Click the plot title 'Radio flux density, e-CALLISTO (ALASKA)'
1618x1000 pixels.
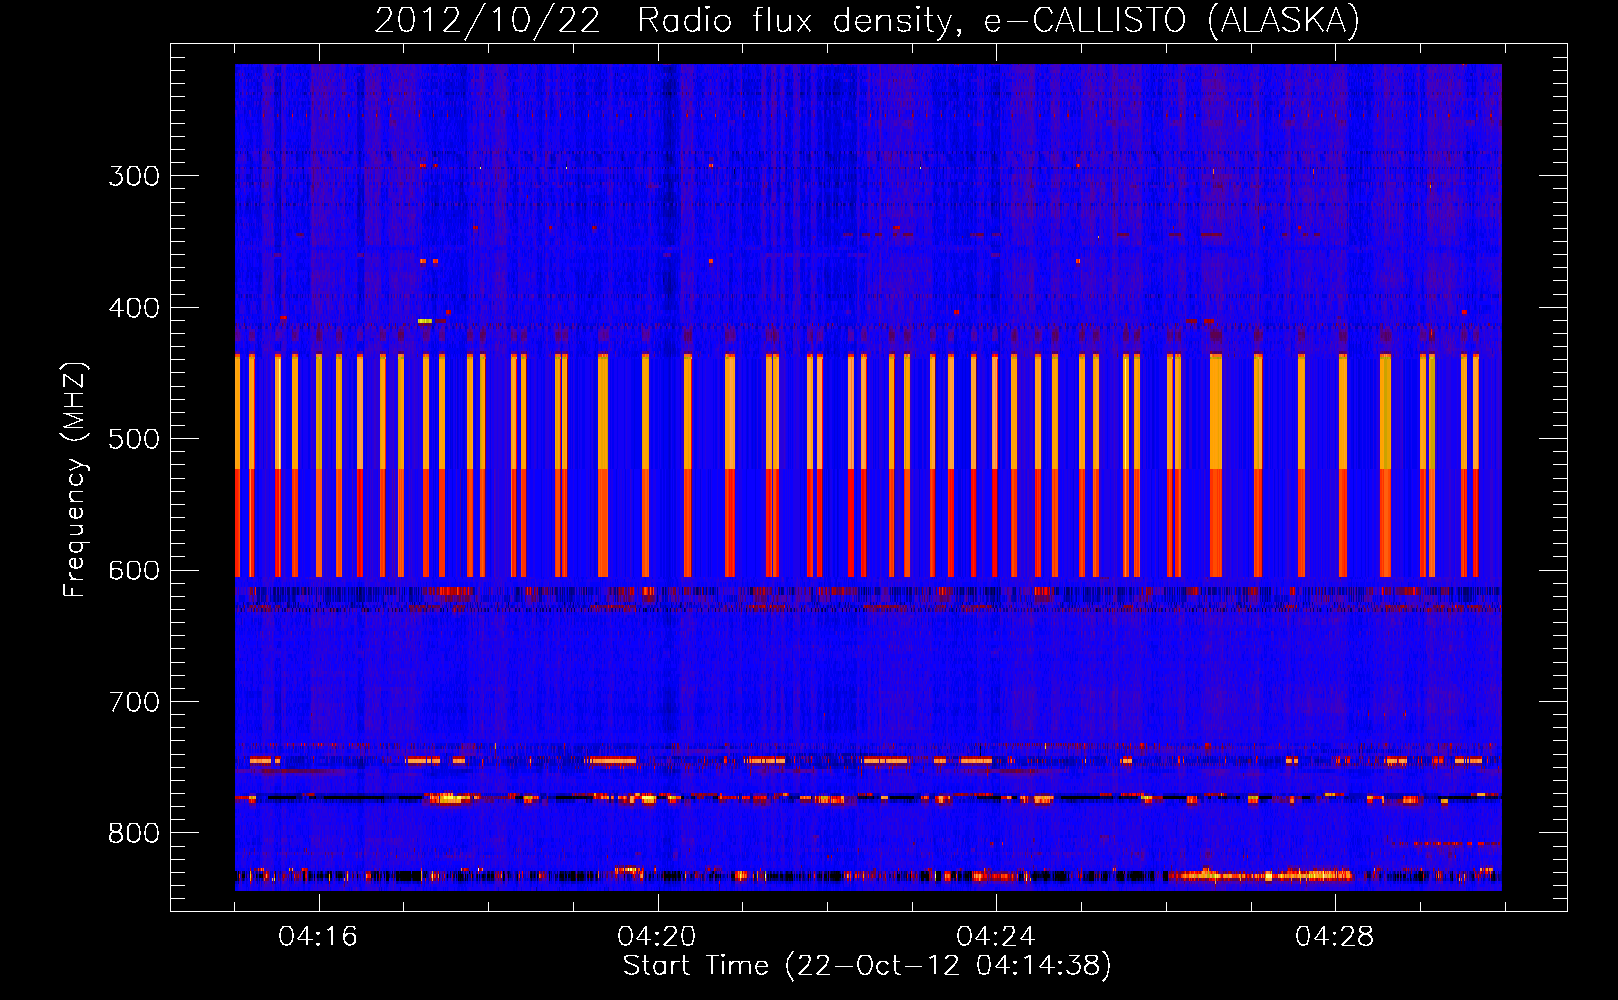coord(998,21)
